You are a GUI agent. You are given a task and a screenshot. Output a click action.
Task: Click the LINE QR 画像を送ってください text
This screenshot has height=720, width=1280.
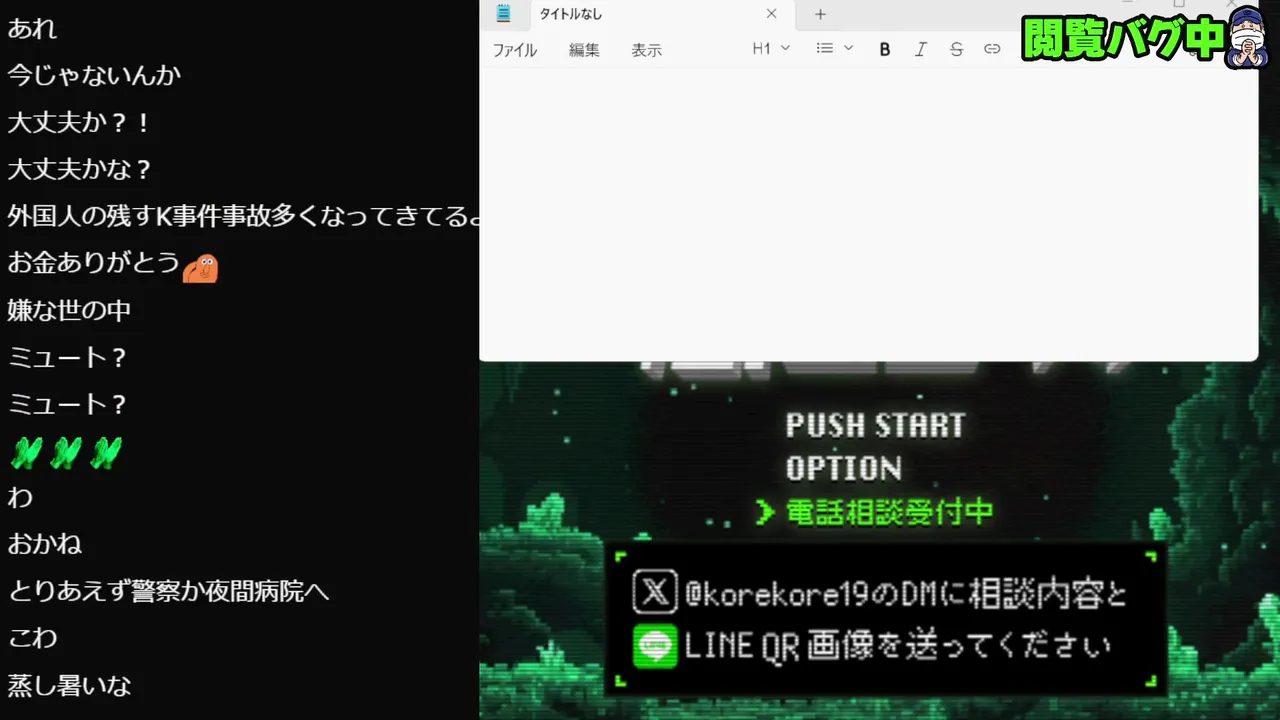coord(897,647)
